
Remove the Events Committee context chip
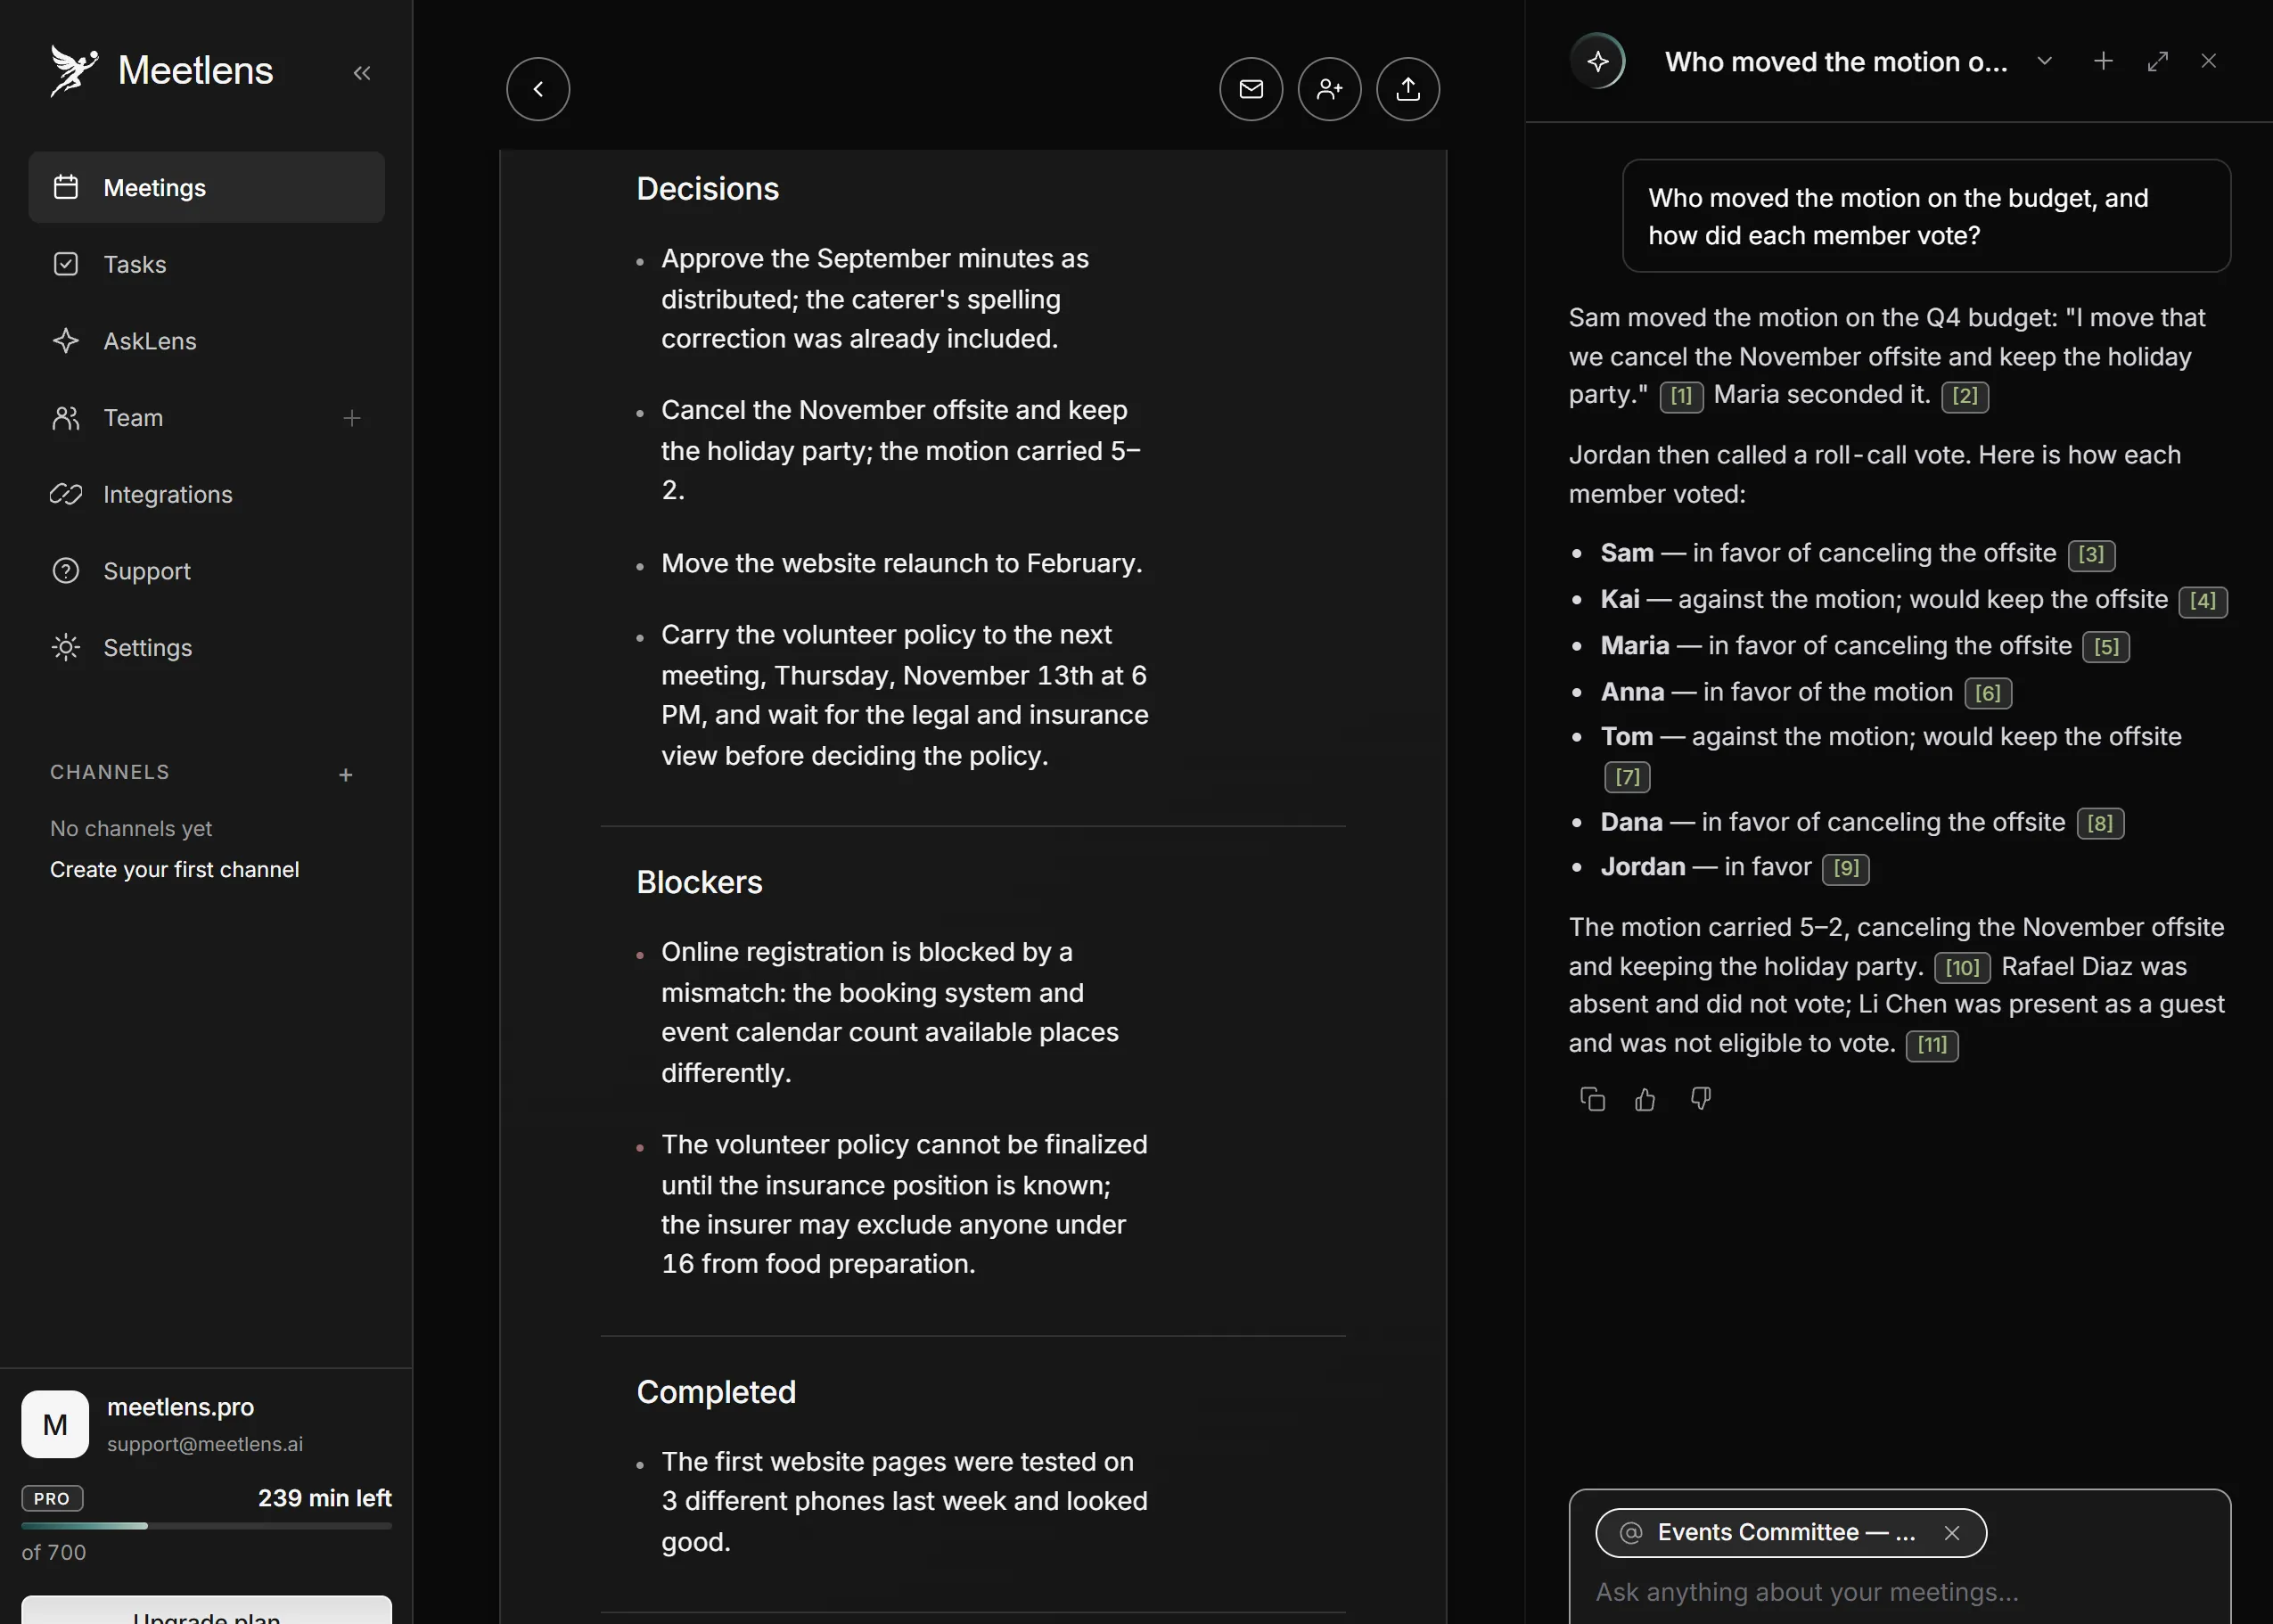tap(1951, 1533)
